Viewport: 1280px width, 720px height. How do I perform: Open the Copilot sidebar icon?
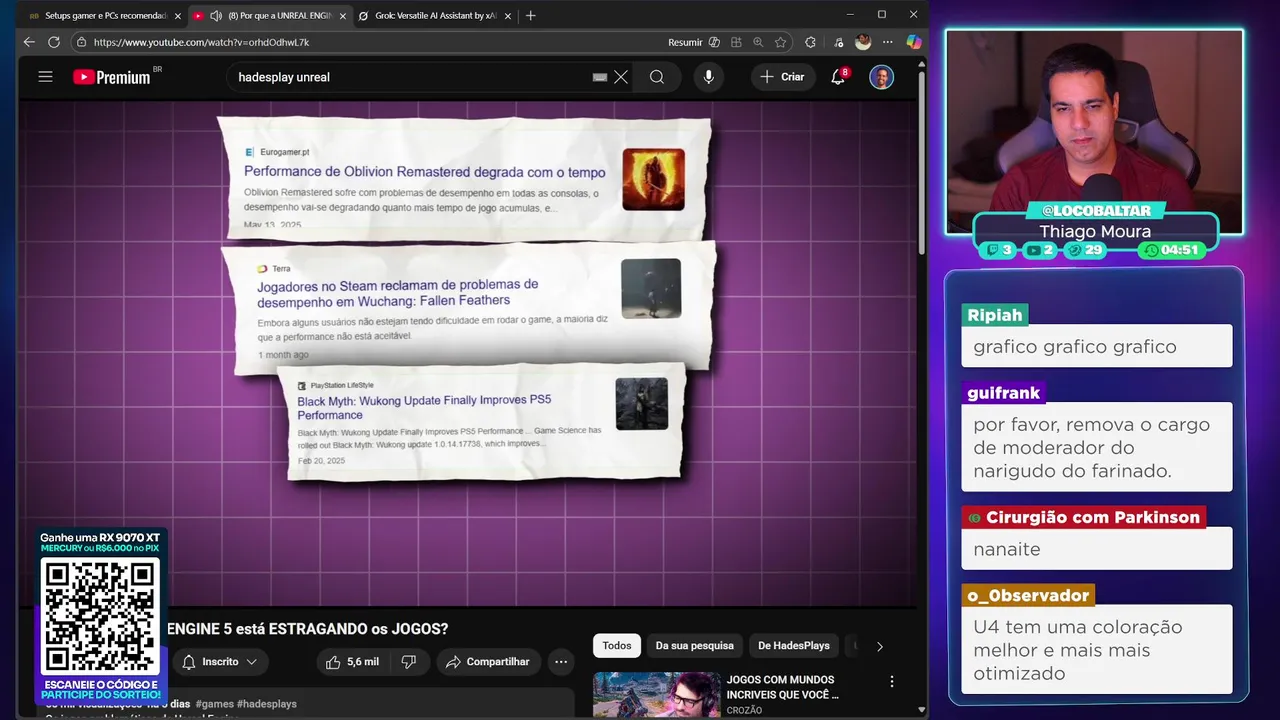coord(914,42)
